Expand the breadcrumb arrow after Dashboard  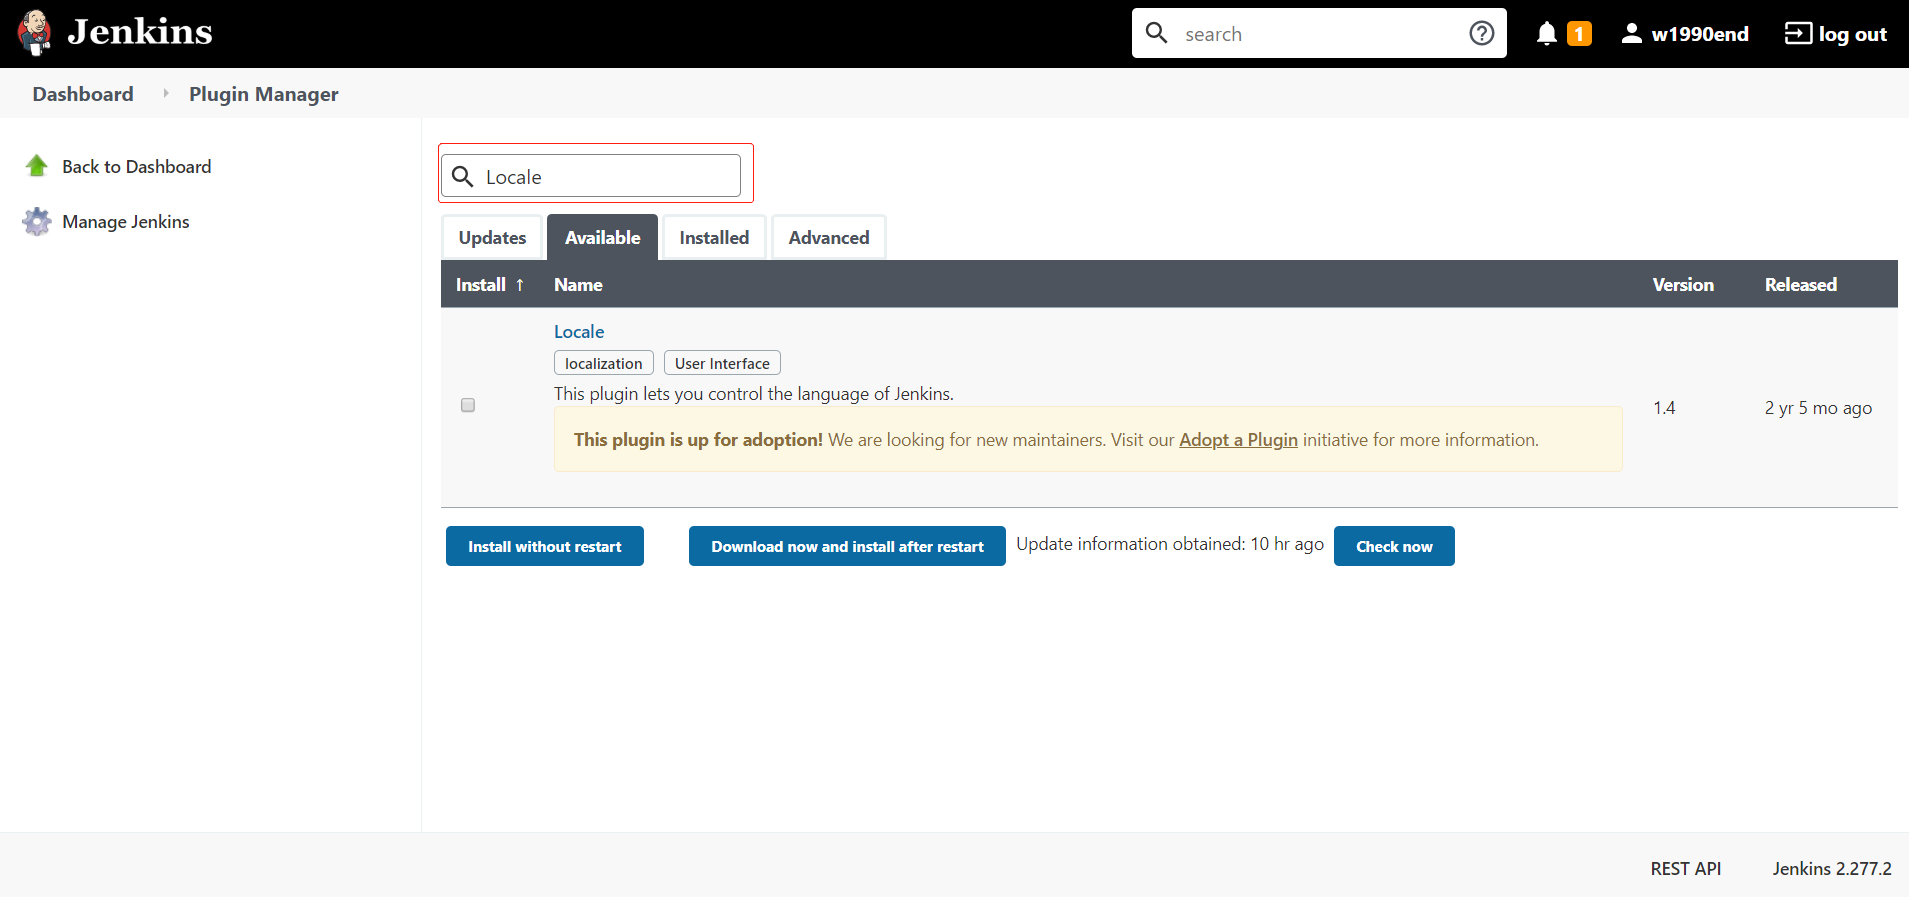coord(165,93)
